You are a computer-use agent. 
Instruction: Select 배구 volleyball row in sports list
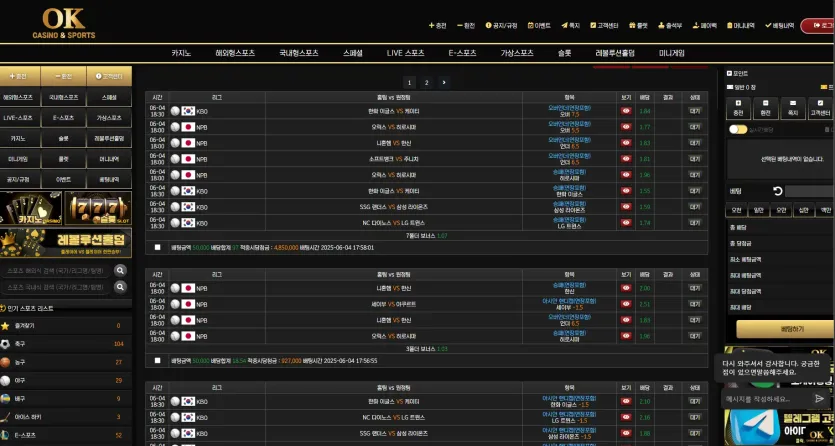point(66,399)
